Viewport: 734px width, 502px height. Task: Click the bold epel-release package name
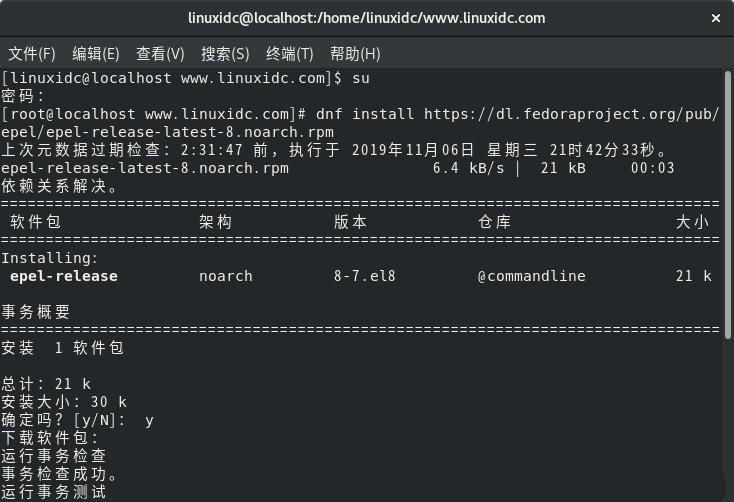click(x=64, y=276)
